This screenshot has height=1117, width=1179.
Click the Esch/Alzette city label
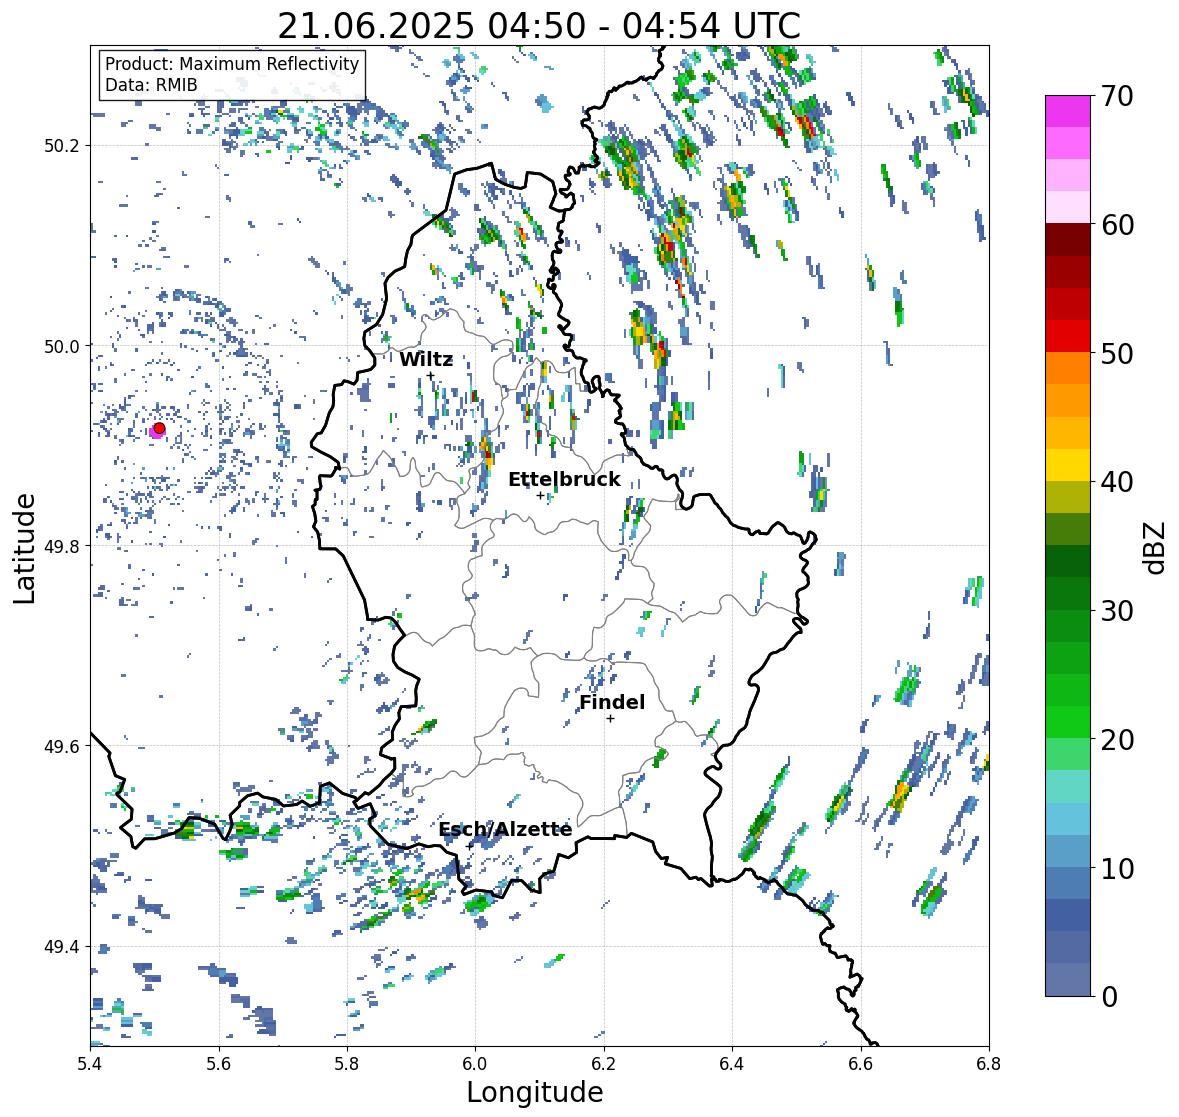pyautogui.click(x=505, y=829)
